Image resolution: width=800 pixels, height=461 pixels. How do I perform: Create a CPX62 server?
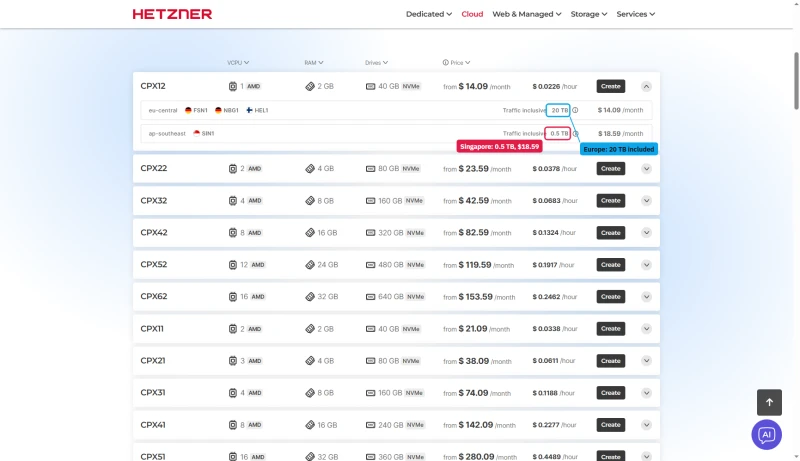coord(611,297)
